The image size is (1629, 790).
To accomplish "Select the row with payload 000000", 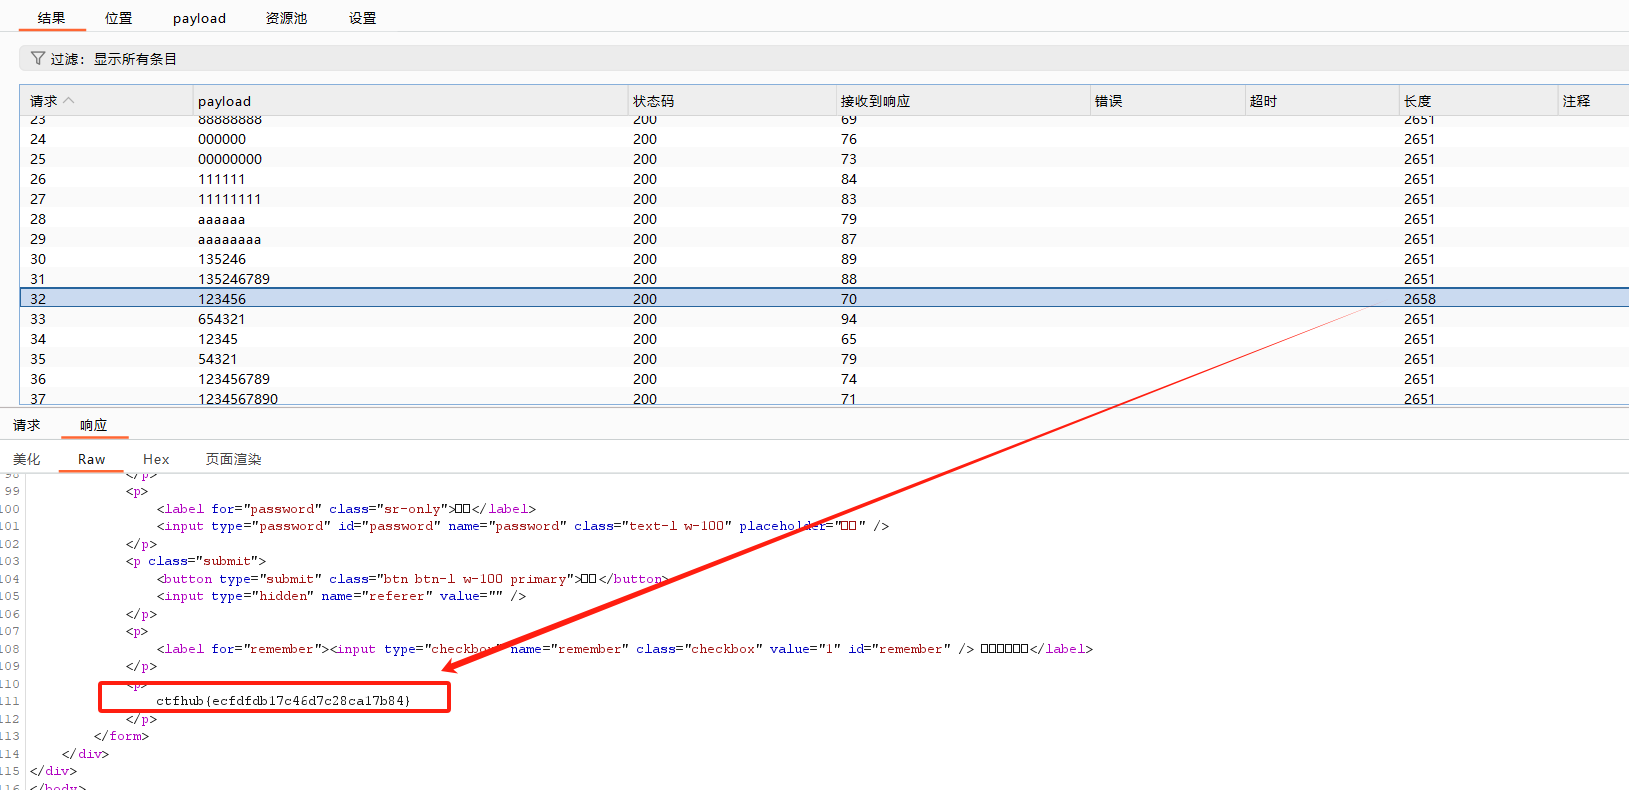I will [x=824, y=139].
